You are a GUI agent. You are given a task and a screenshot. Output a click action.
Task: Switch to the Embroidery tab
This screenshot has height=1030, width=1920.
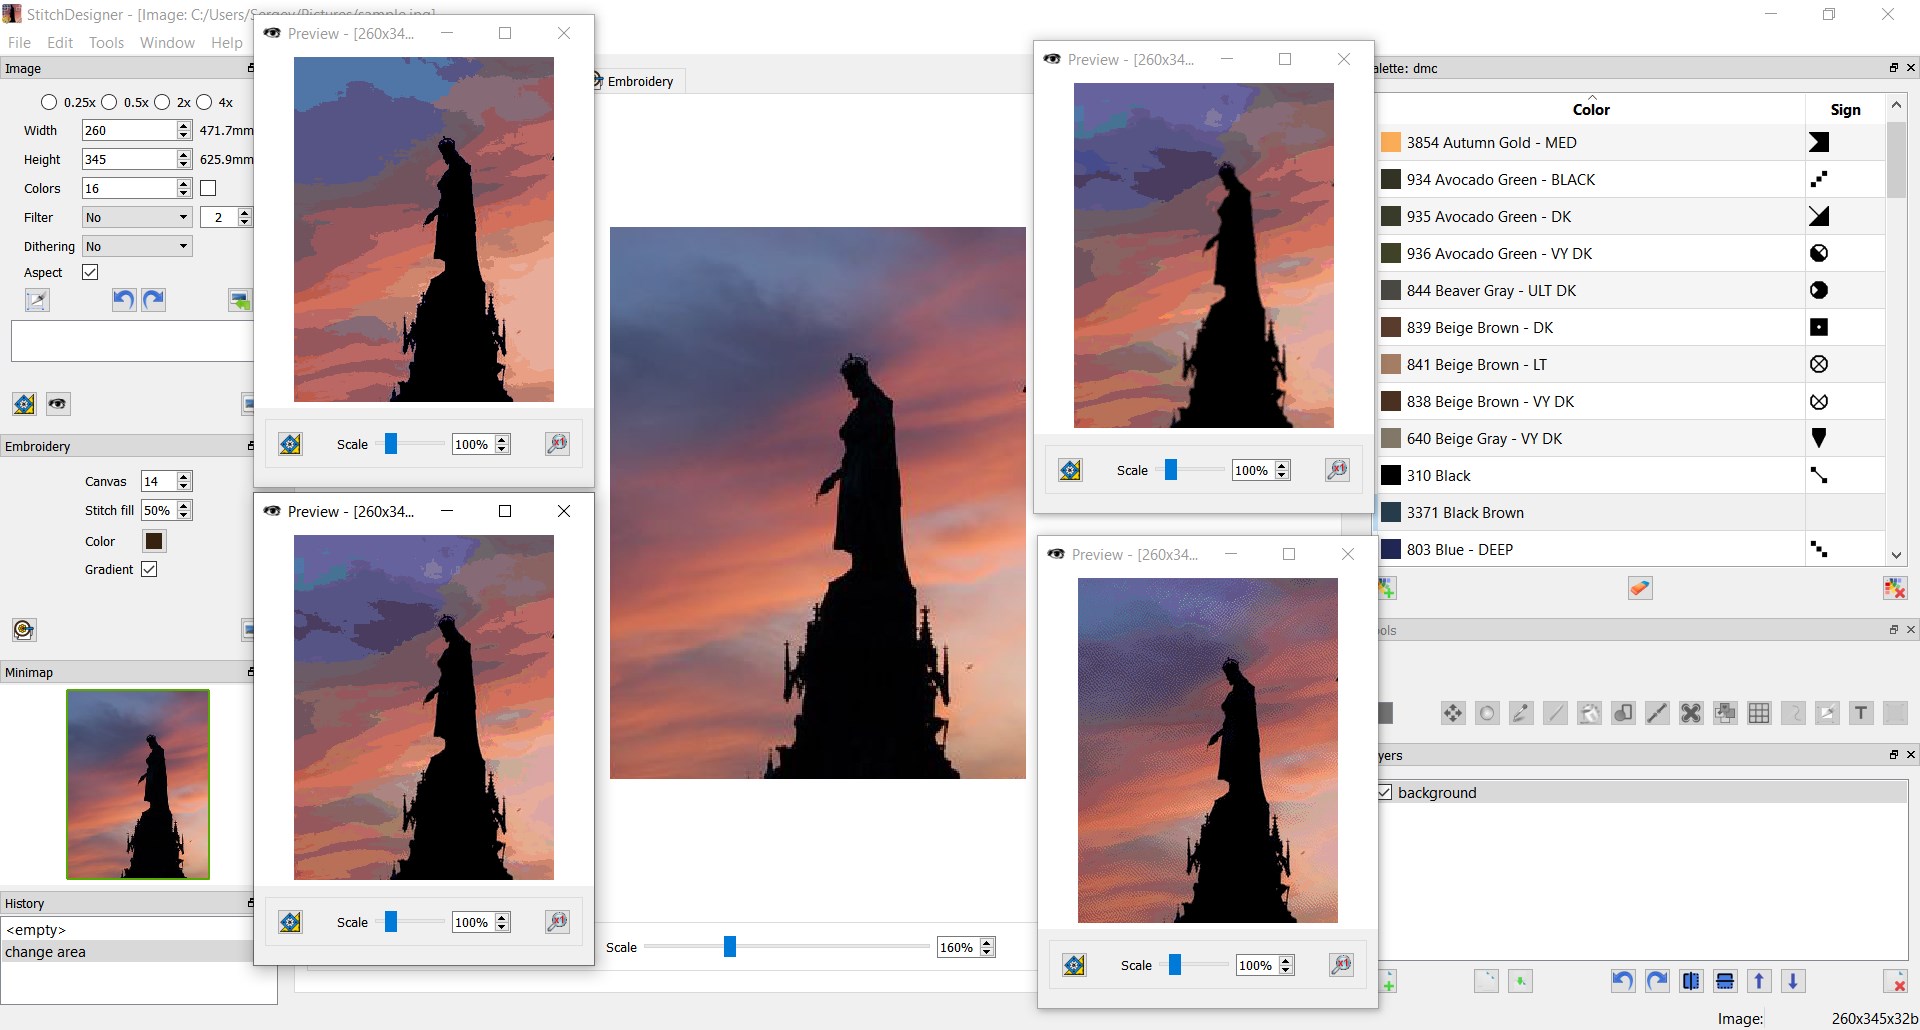coord(636,81)
